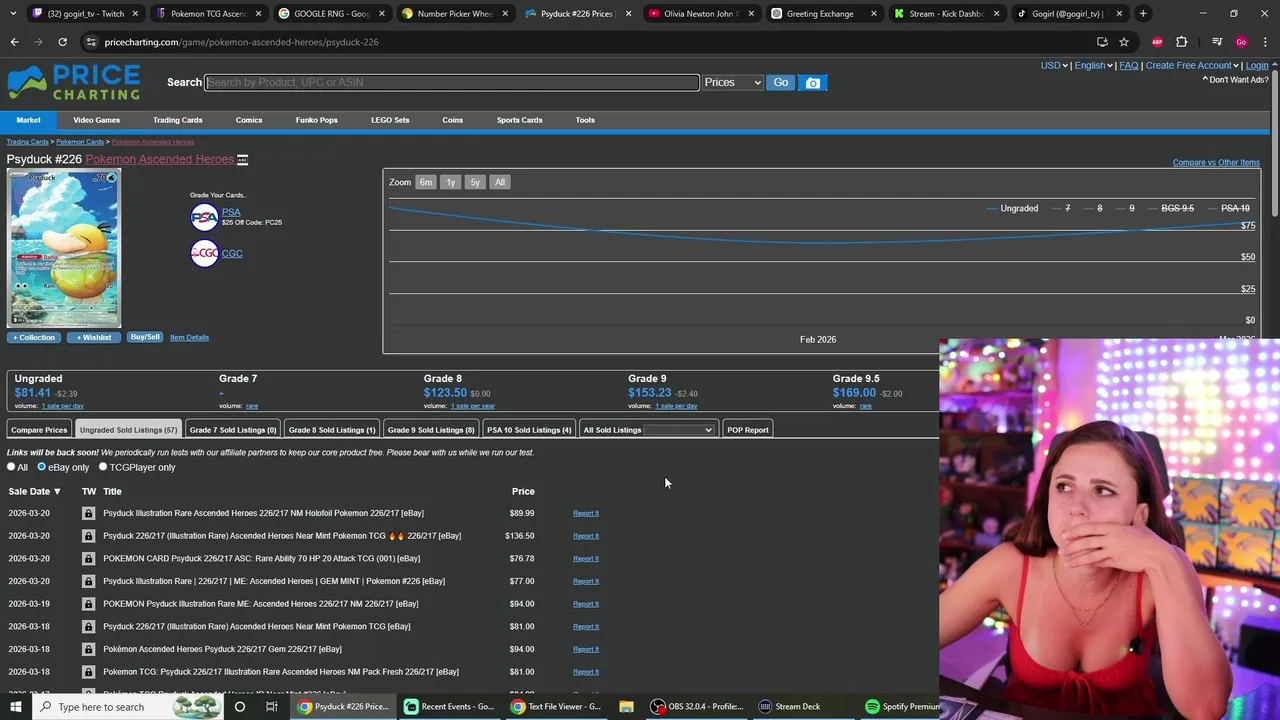Screen dimensions: 1280x720
Task: Add card with + Wishlist button
Action: click(94, 337)
